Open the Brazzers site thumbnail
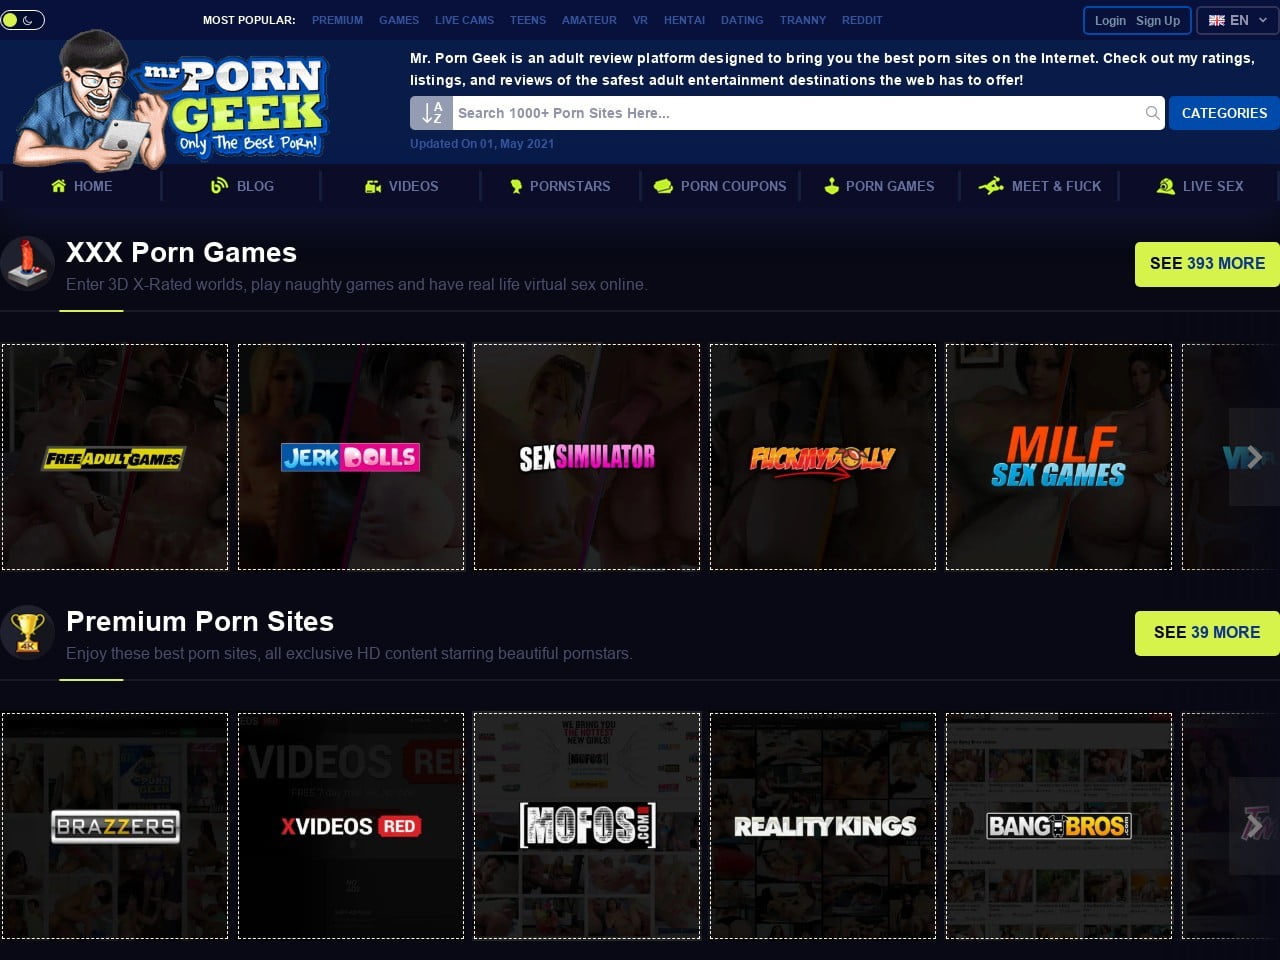The image size is (1280, 960). [x=115, y=826]
